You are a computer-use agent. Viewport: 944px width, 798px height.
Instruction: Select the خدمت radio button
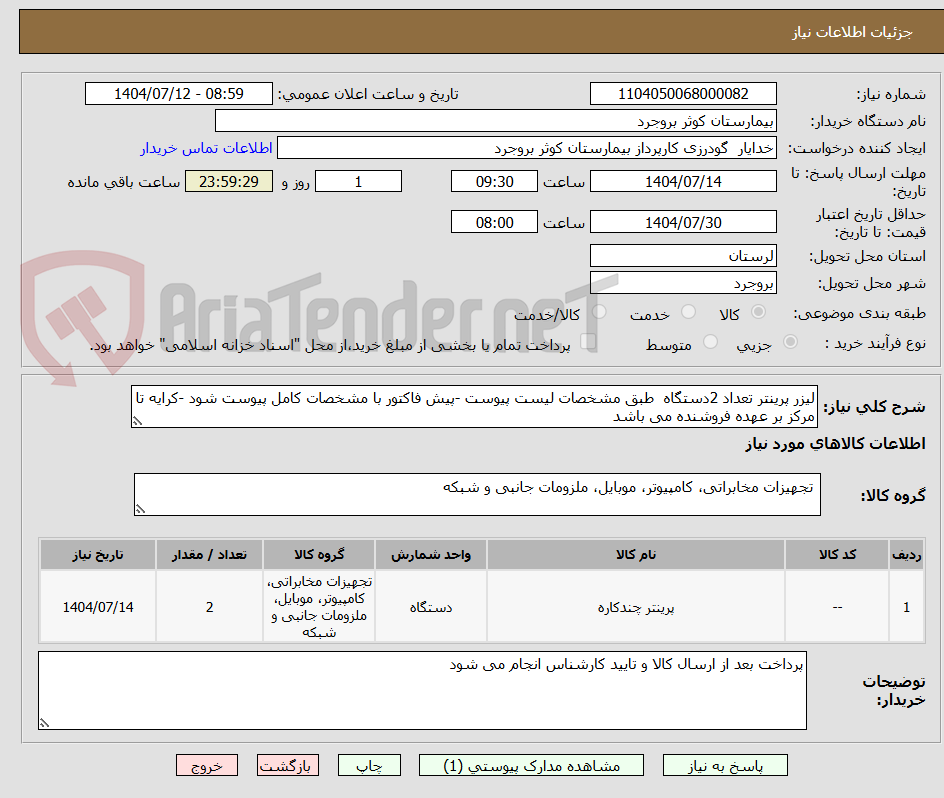[x=688, y=311]
